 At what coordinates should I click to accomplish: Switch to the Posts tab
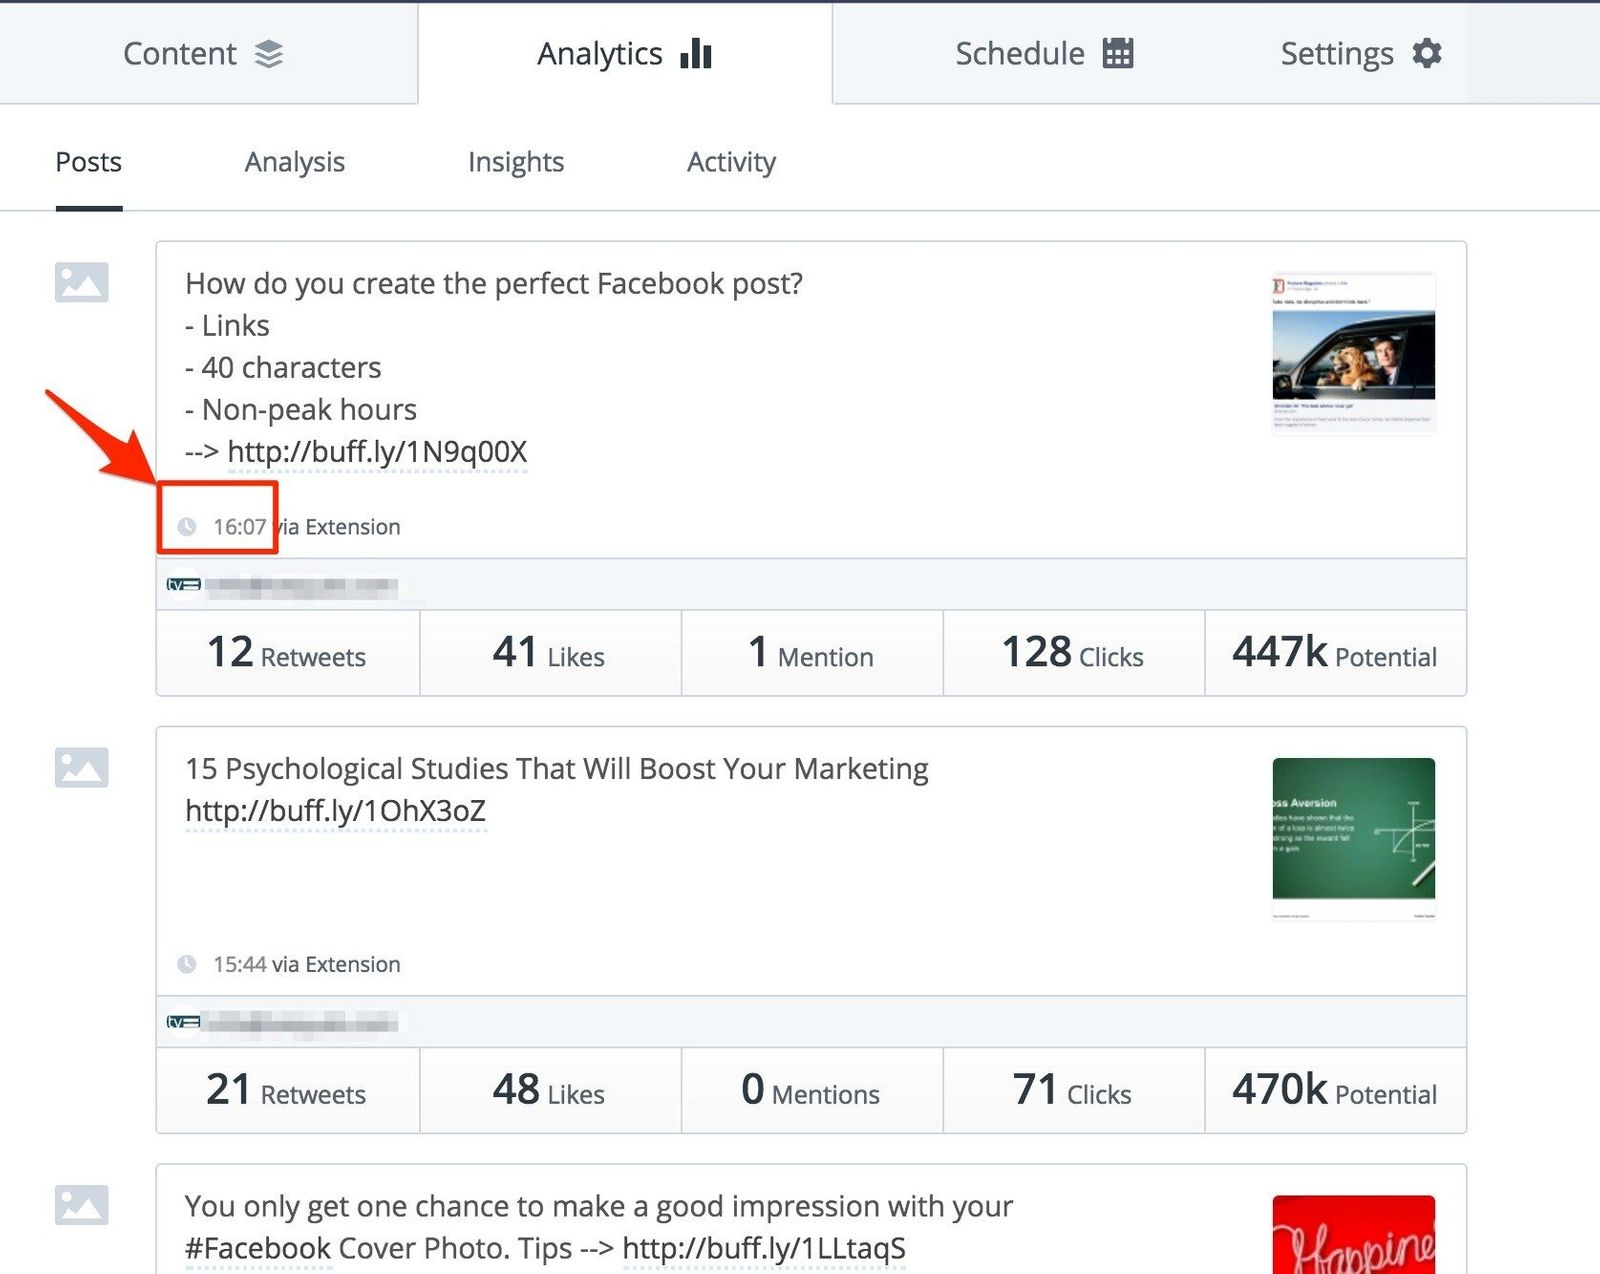coord(88,161)
